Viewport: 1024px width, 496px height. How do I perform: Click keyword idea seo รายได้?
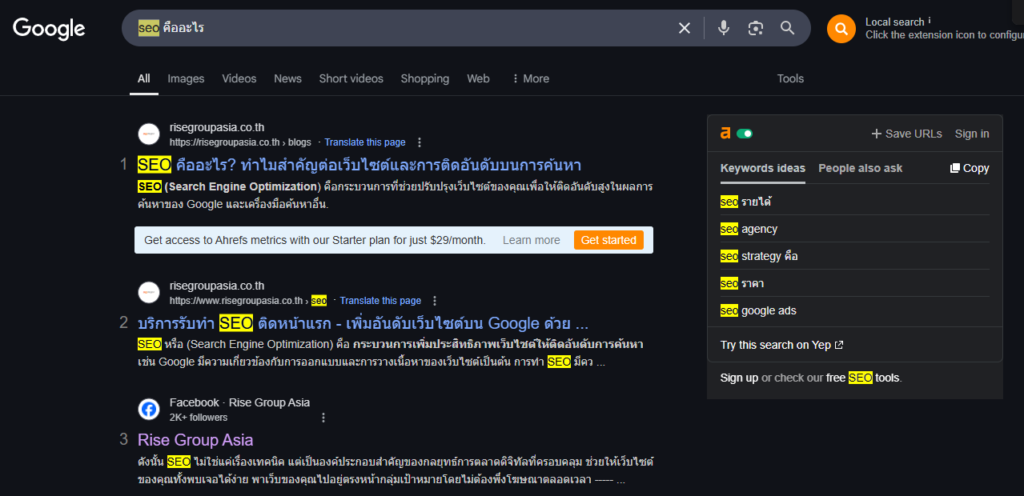746,202
